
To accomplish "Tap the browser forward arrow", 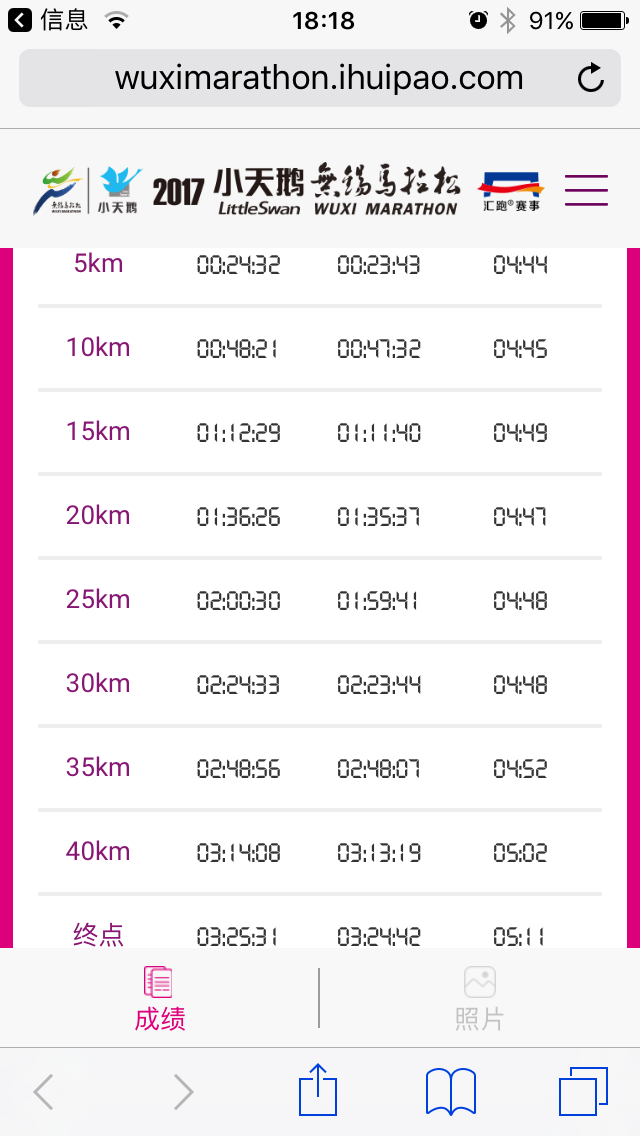I will [x=183, y=1092].
